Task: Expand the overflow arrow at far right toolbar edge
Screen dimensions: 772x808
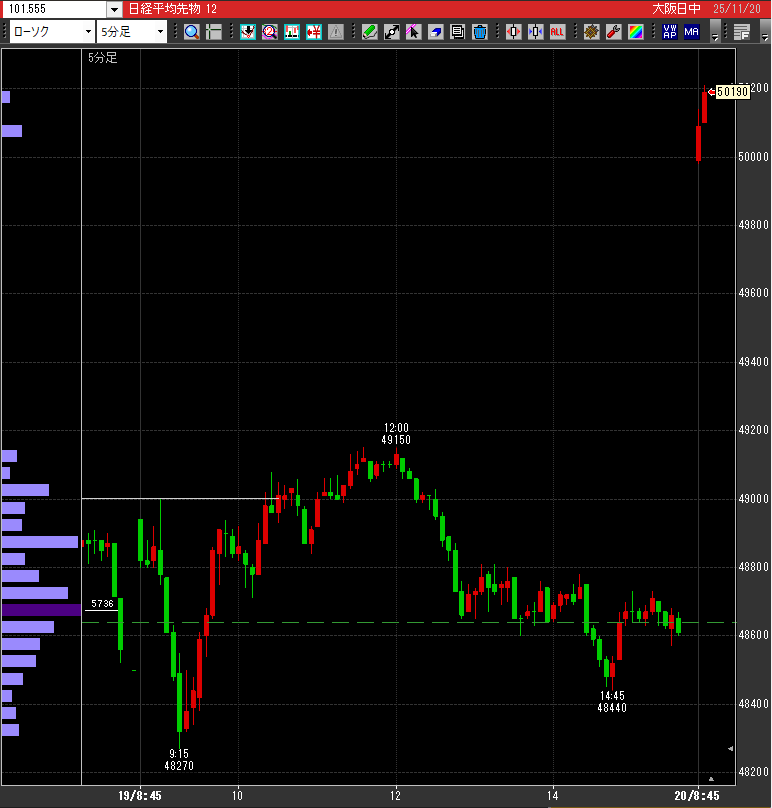Action: (765, 32)
